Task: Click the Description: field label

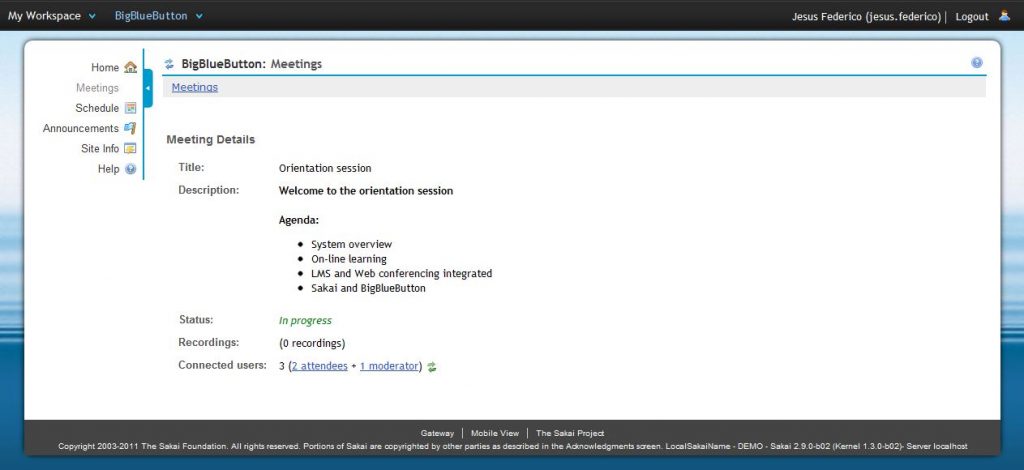Action: [x=209, y=190]
